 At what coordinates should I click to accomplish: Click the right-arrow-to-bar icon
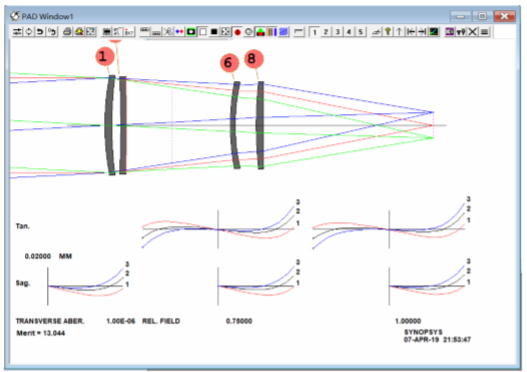[422, 32]
